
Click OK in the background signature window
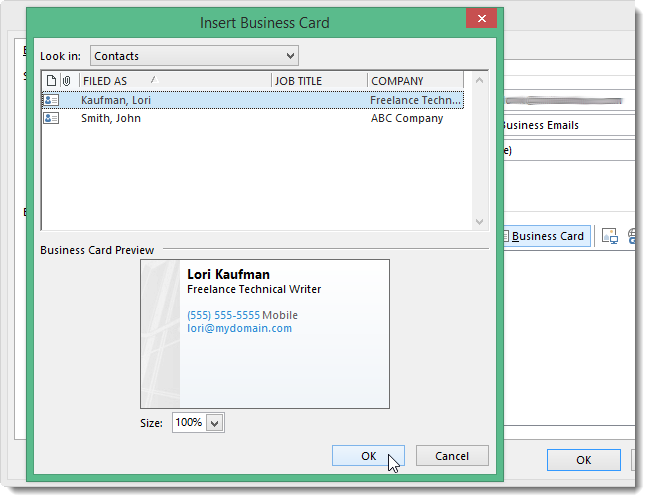(x=583, y=460)
